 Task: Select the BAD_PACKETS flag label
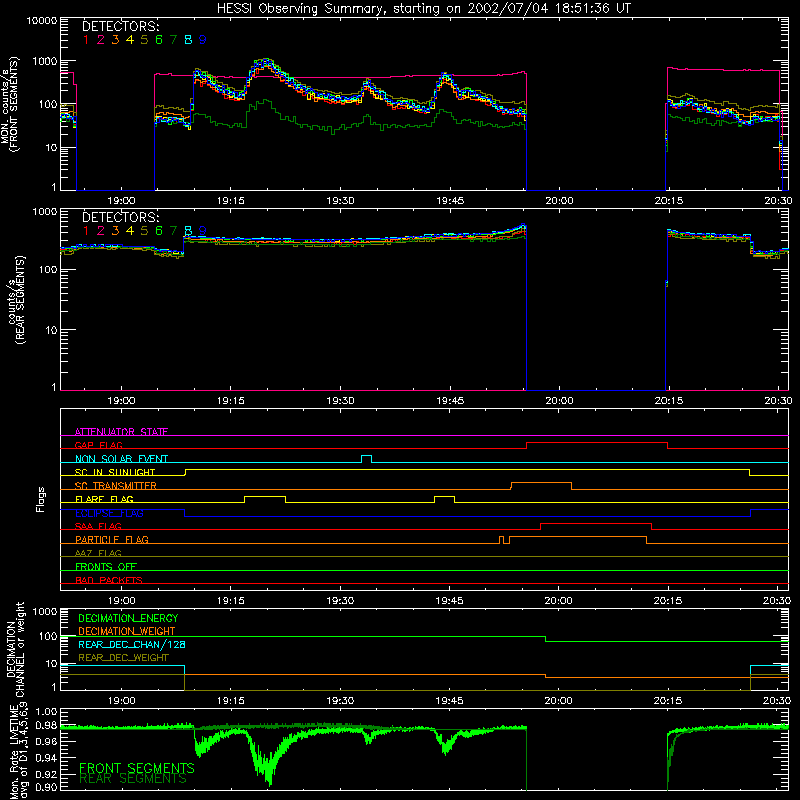point(109,580)
